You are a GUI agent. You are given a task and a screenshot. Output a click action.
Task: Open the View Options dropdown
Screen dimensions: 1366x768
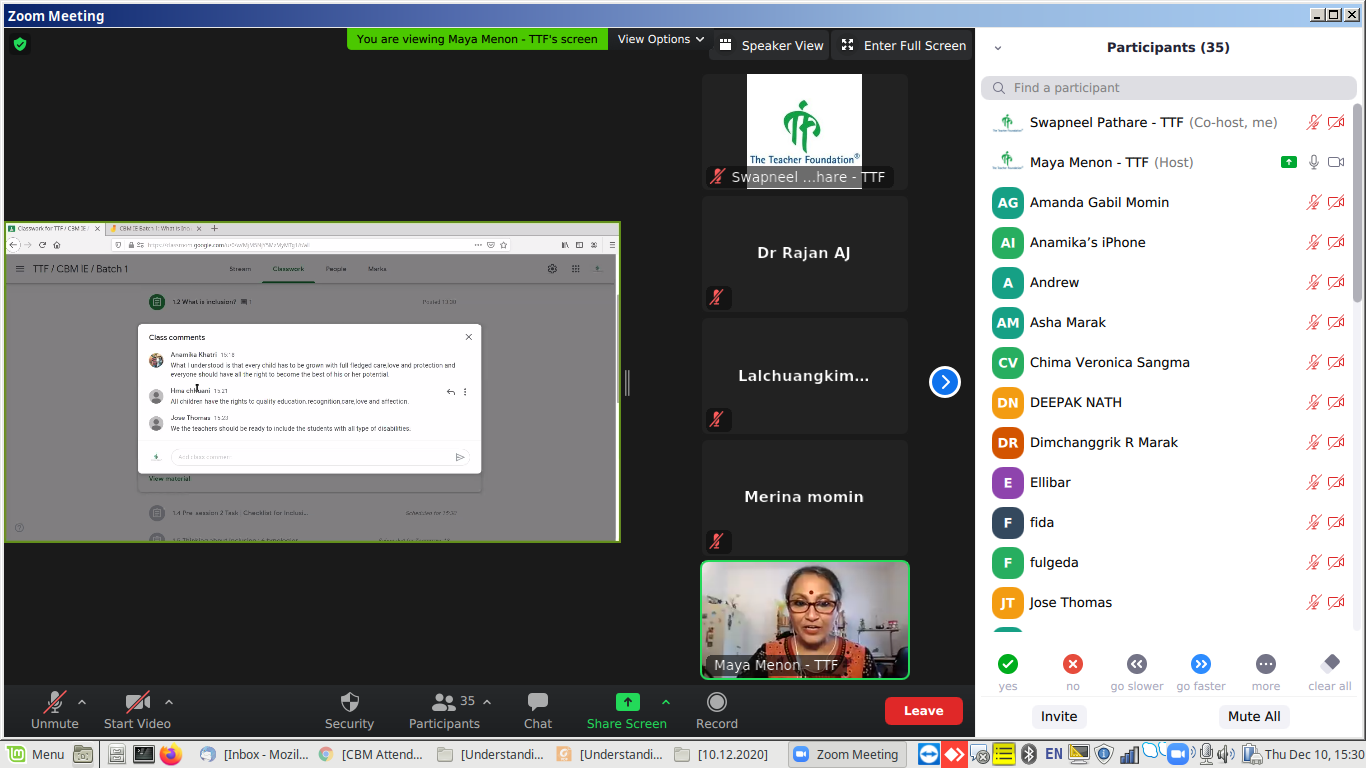pos(661,39)
